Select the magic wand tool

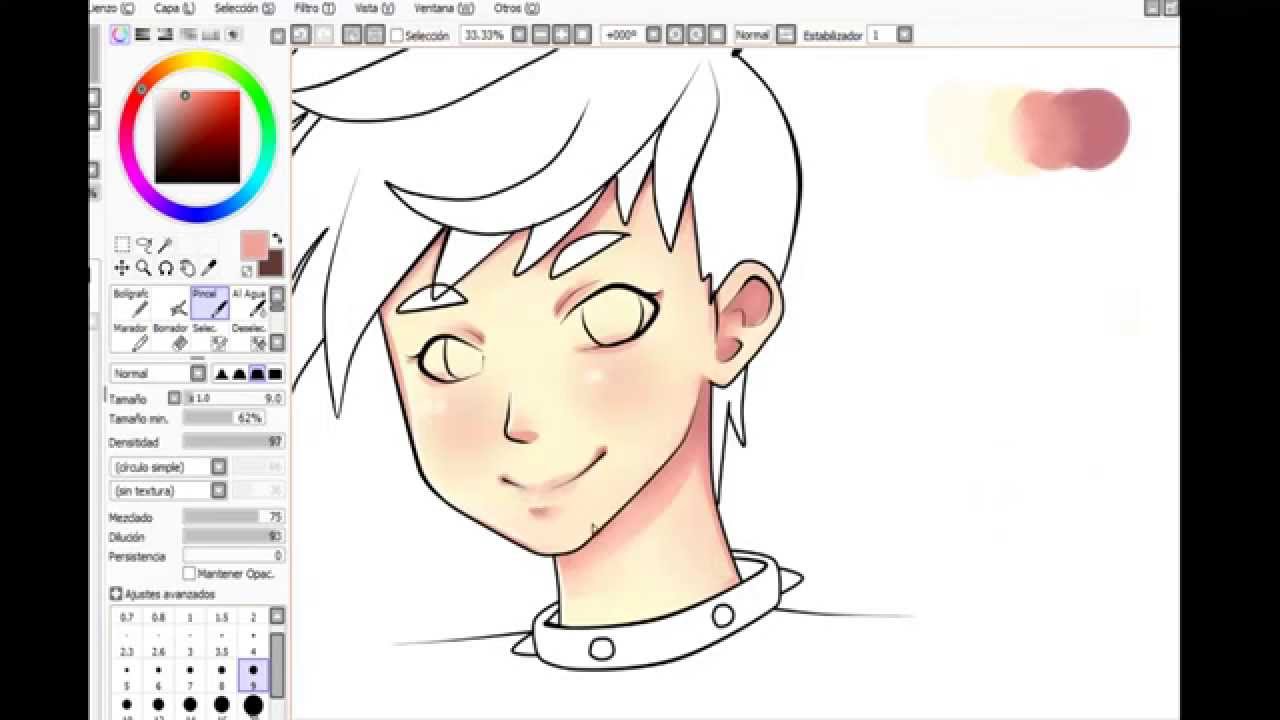click(x=166, y=245)
